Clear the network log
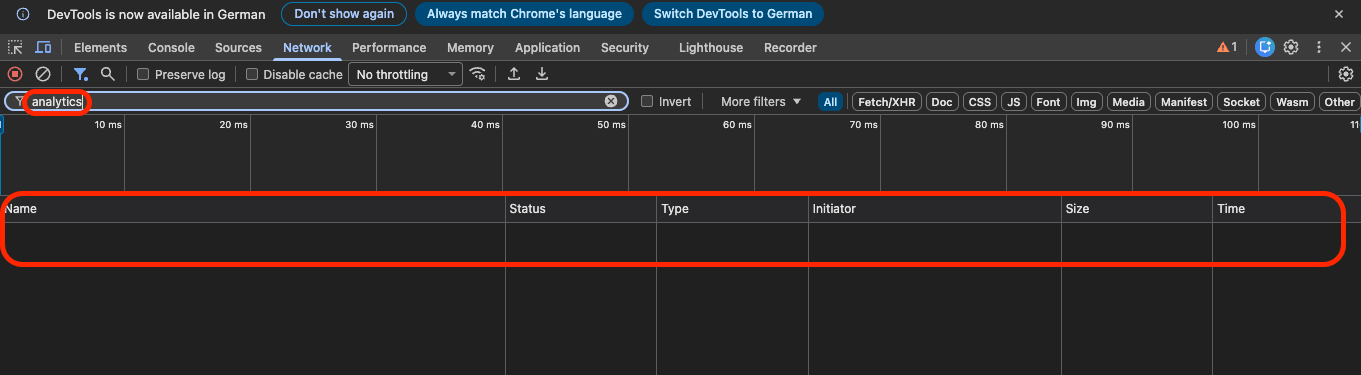The height and width of the screenshot is (375, 1361). pos(43,74)
